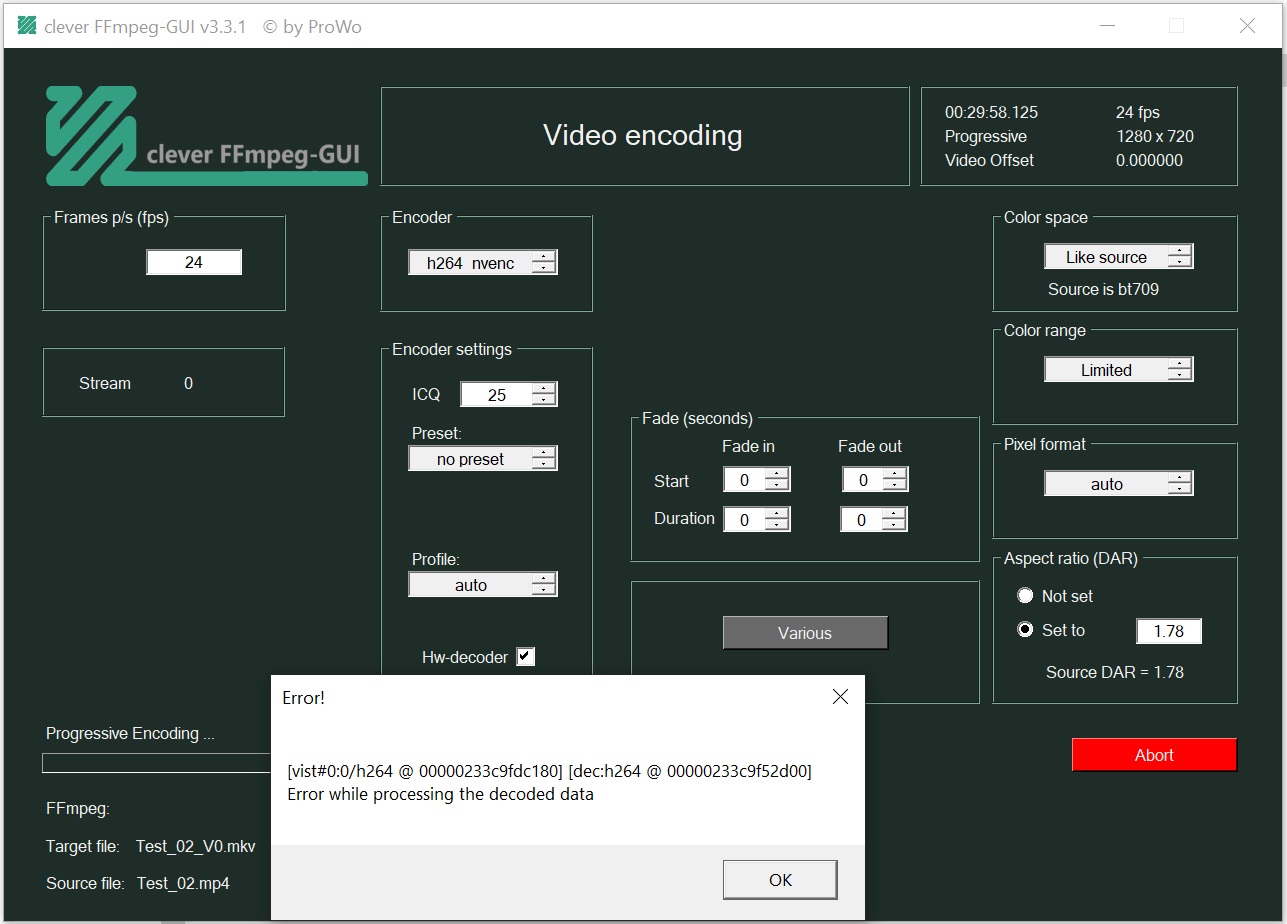The height and width of the screenshot is (924, 1287).
Task: Open the Color space Like source selector
Action: coord(1119,257)
